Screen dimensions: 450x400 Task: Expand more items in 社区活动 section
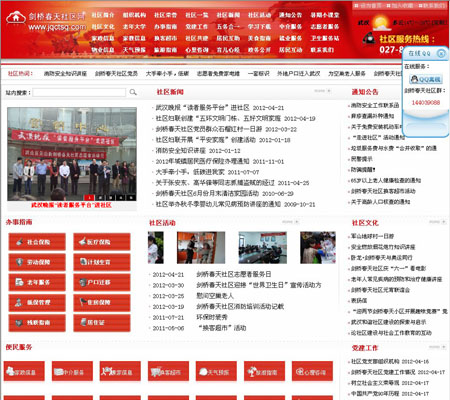(x=290, y=222)
